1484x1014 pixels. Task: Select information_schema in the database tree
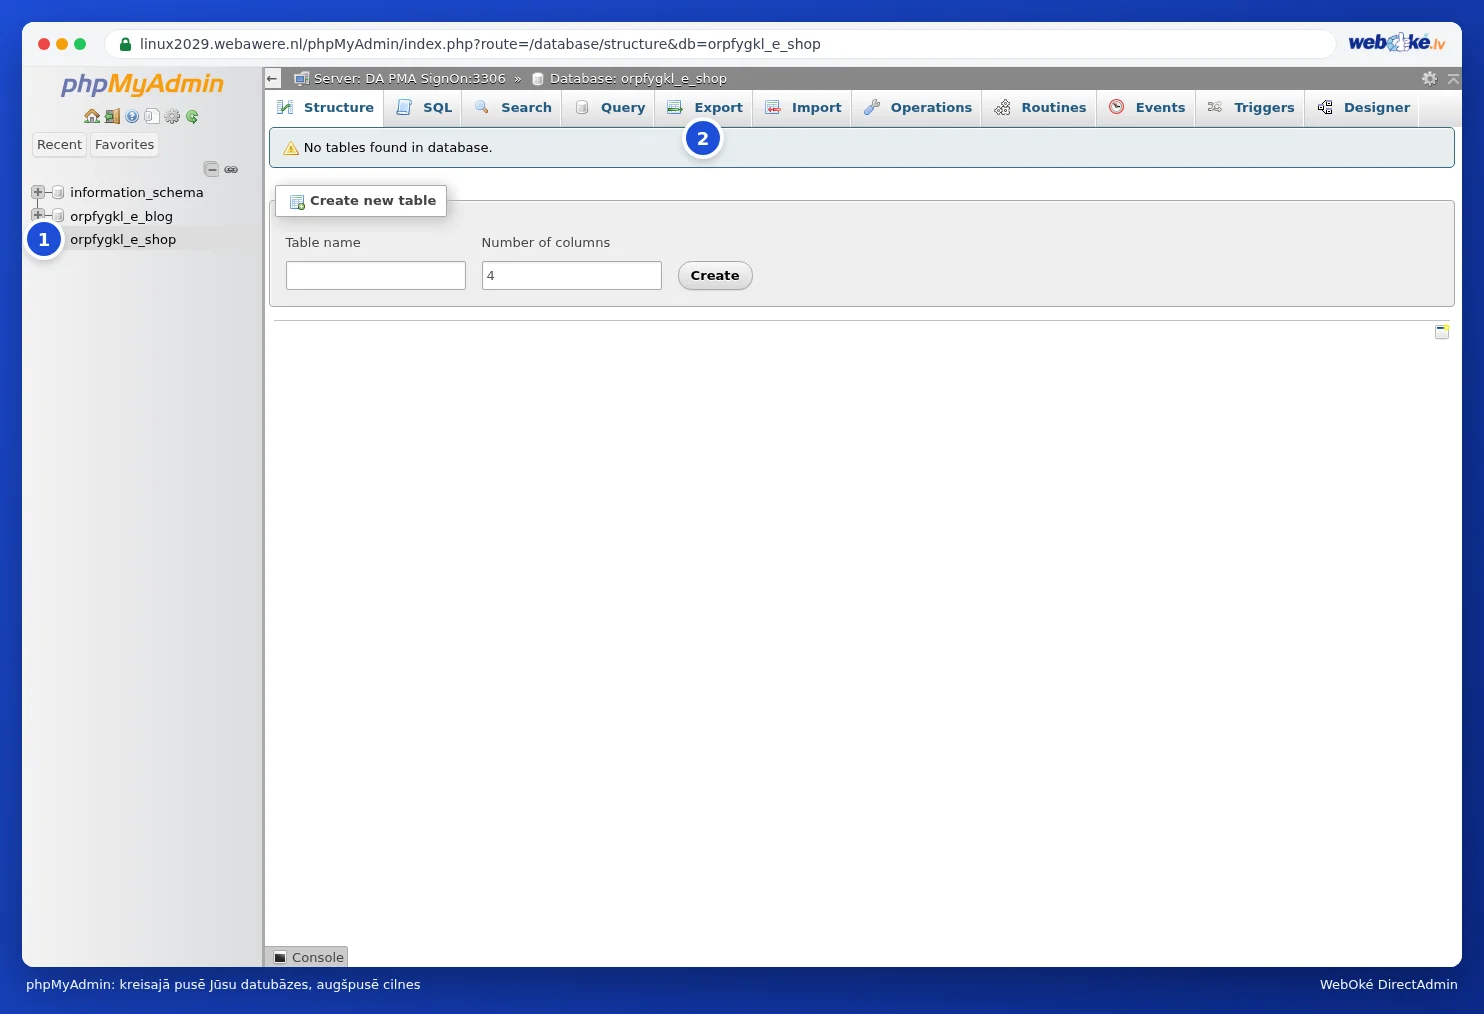[x=136, y=192]
